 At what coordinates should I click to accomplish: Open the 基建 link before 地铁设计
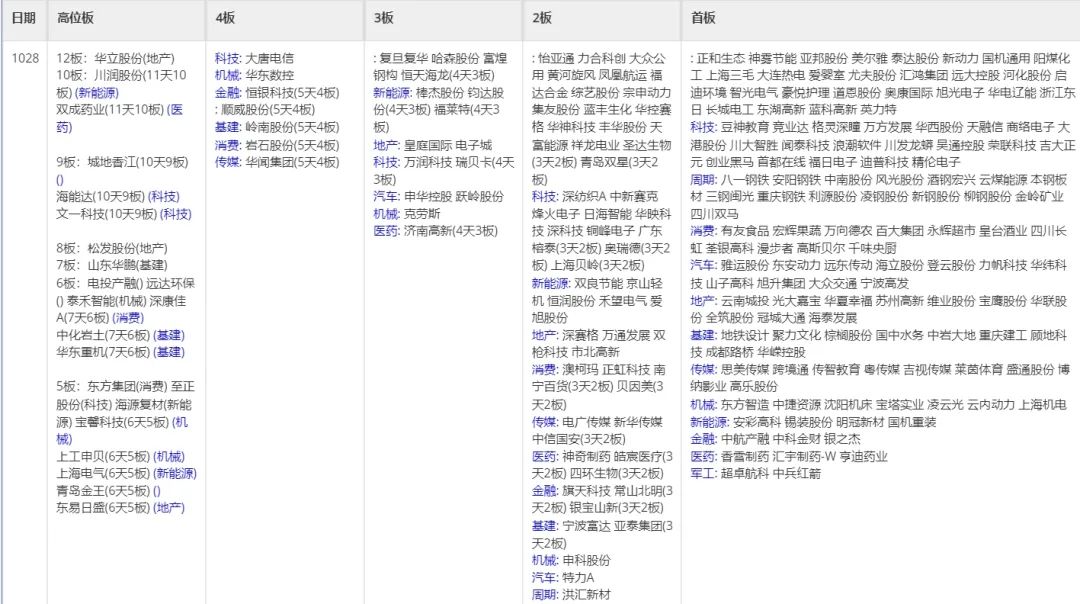[703, 335]
